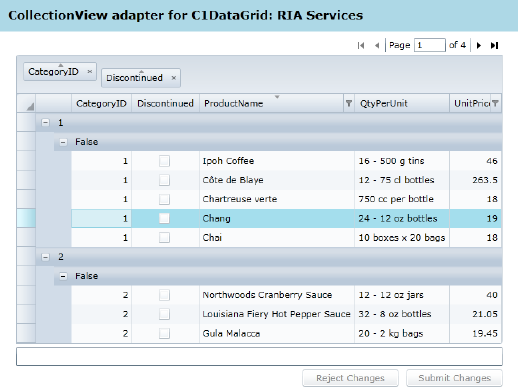Image resolution: width=518 pixels, height=388 pixels.
Task: Click the 46 unit price cell
Action: point(475,161)
